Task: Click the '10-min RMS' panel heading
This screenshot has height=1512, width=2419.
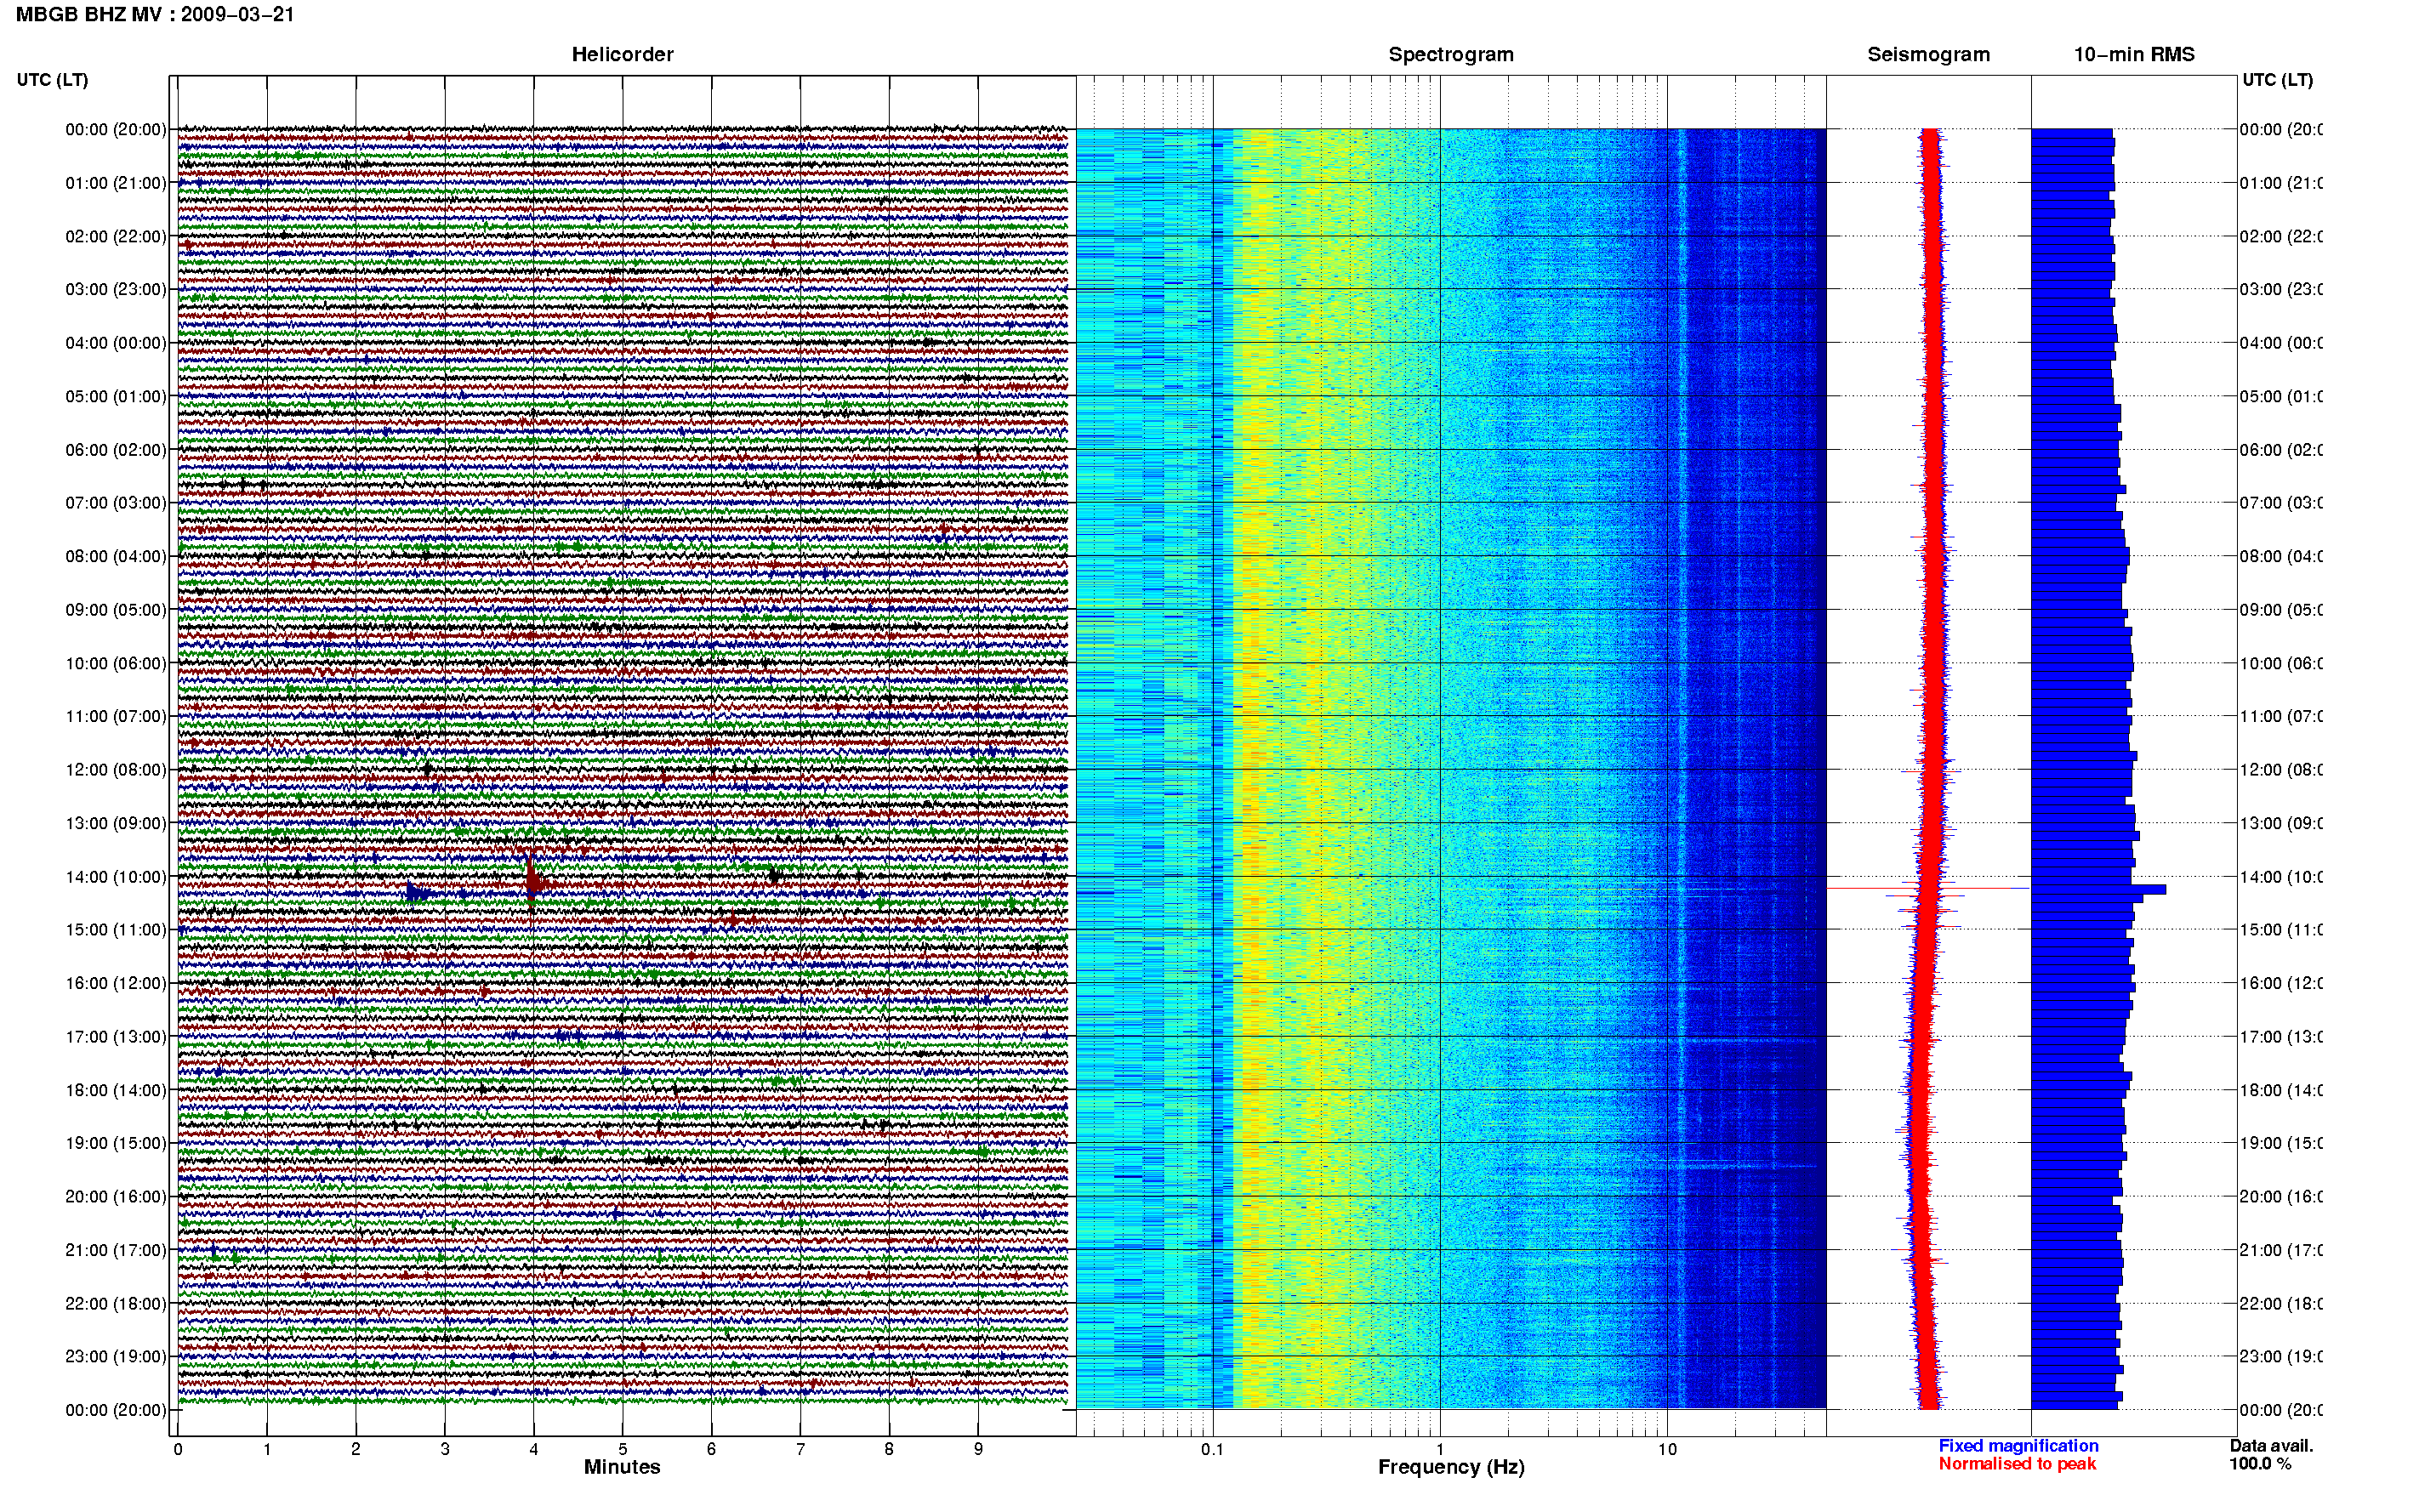Action: 2134,54
